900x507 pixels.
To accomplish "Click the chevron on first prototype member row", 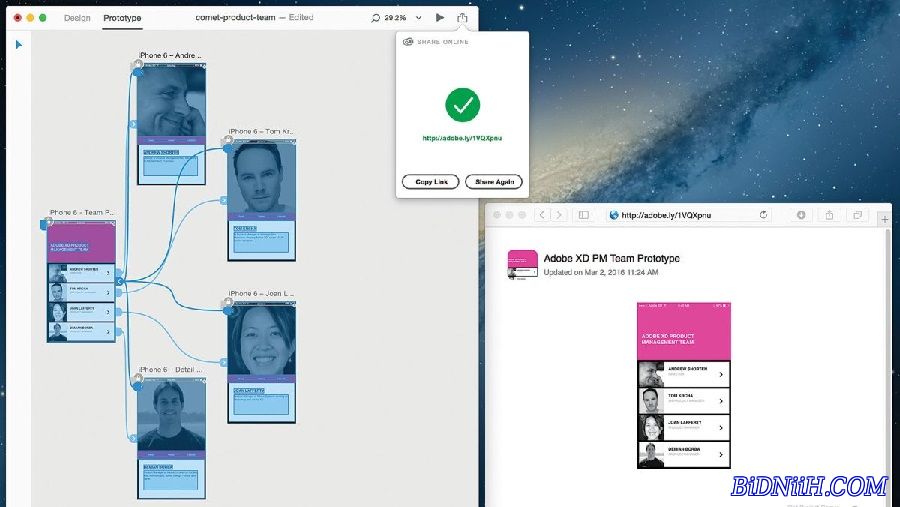I will pyautogui.click(x=721, y=374).
